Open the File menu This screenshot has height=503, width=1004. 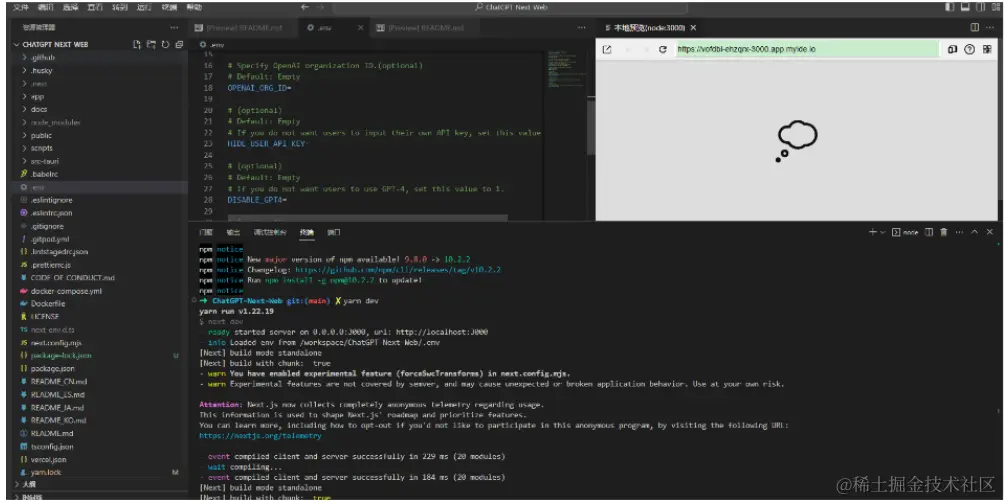[20, 7]
